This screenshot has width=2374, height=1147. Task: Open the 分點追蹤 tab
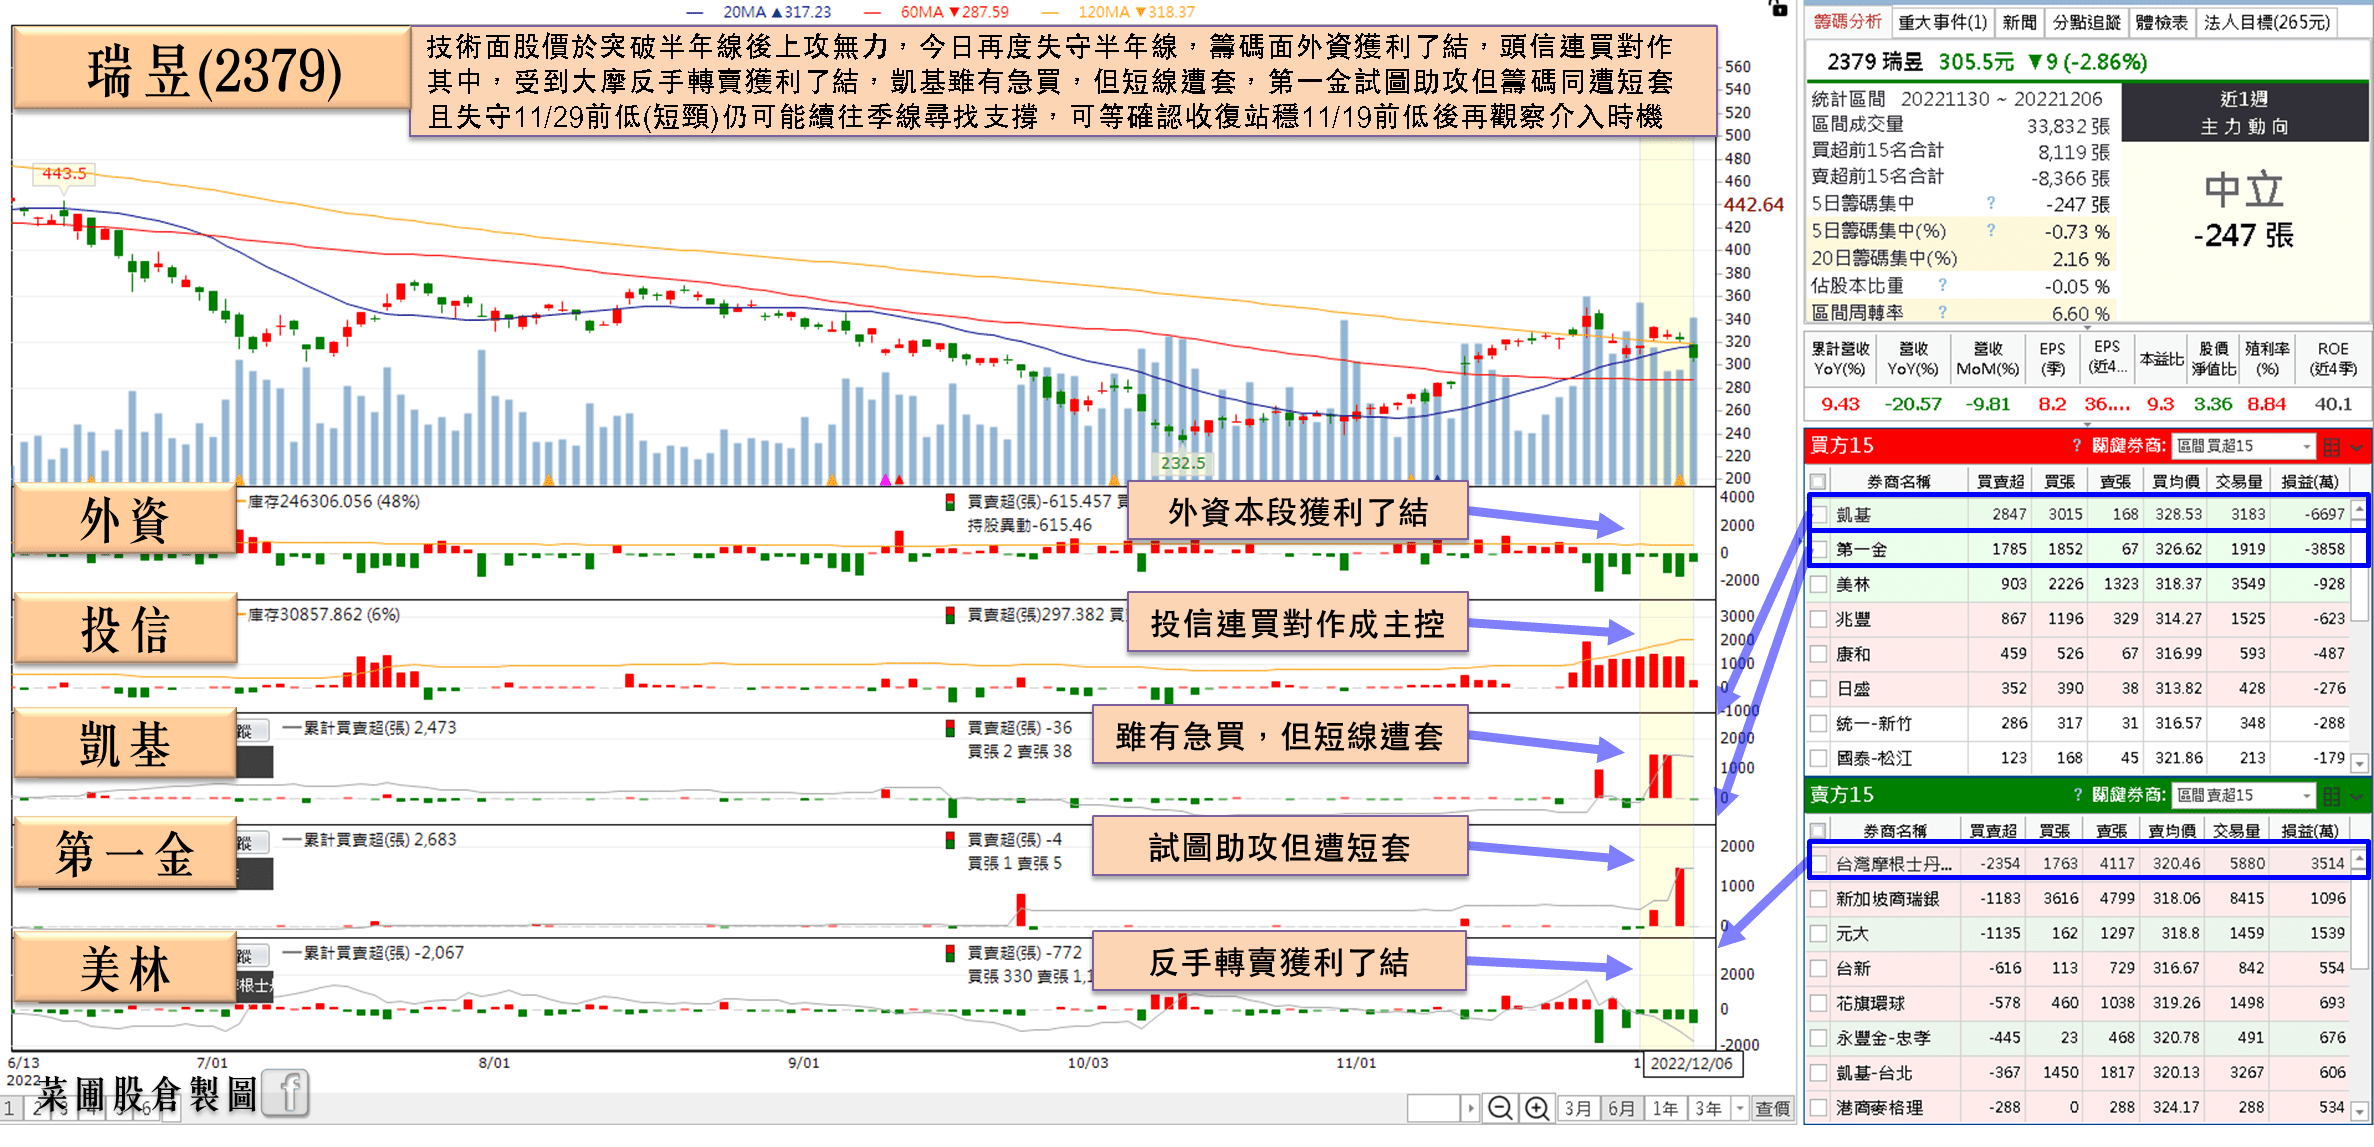click(2087, 22)
